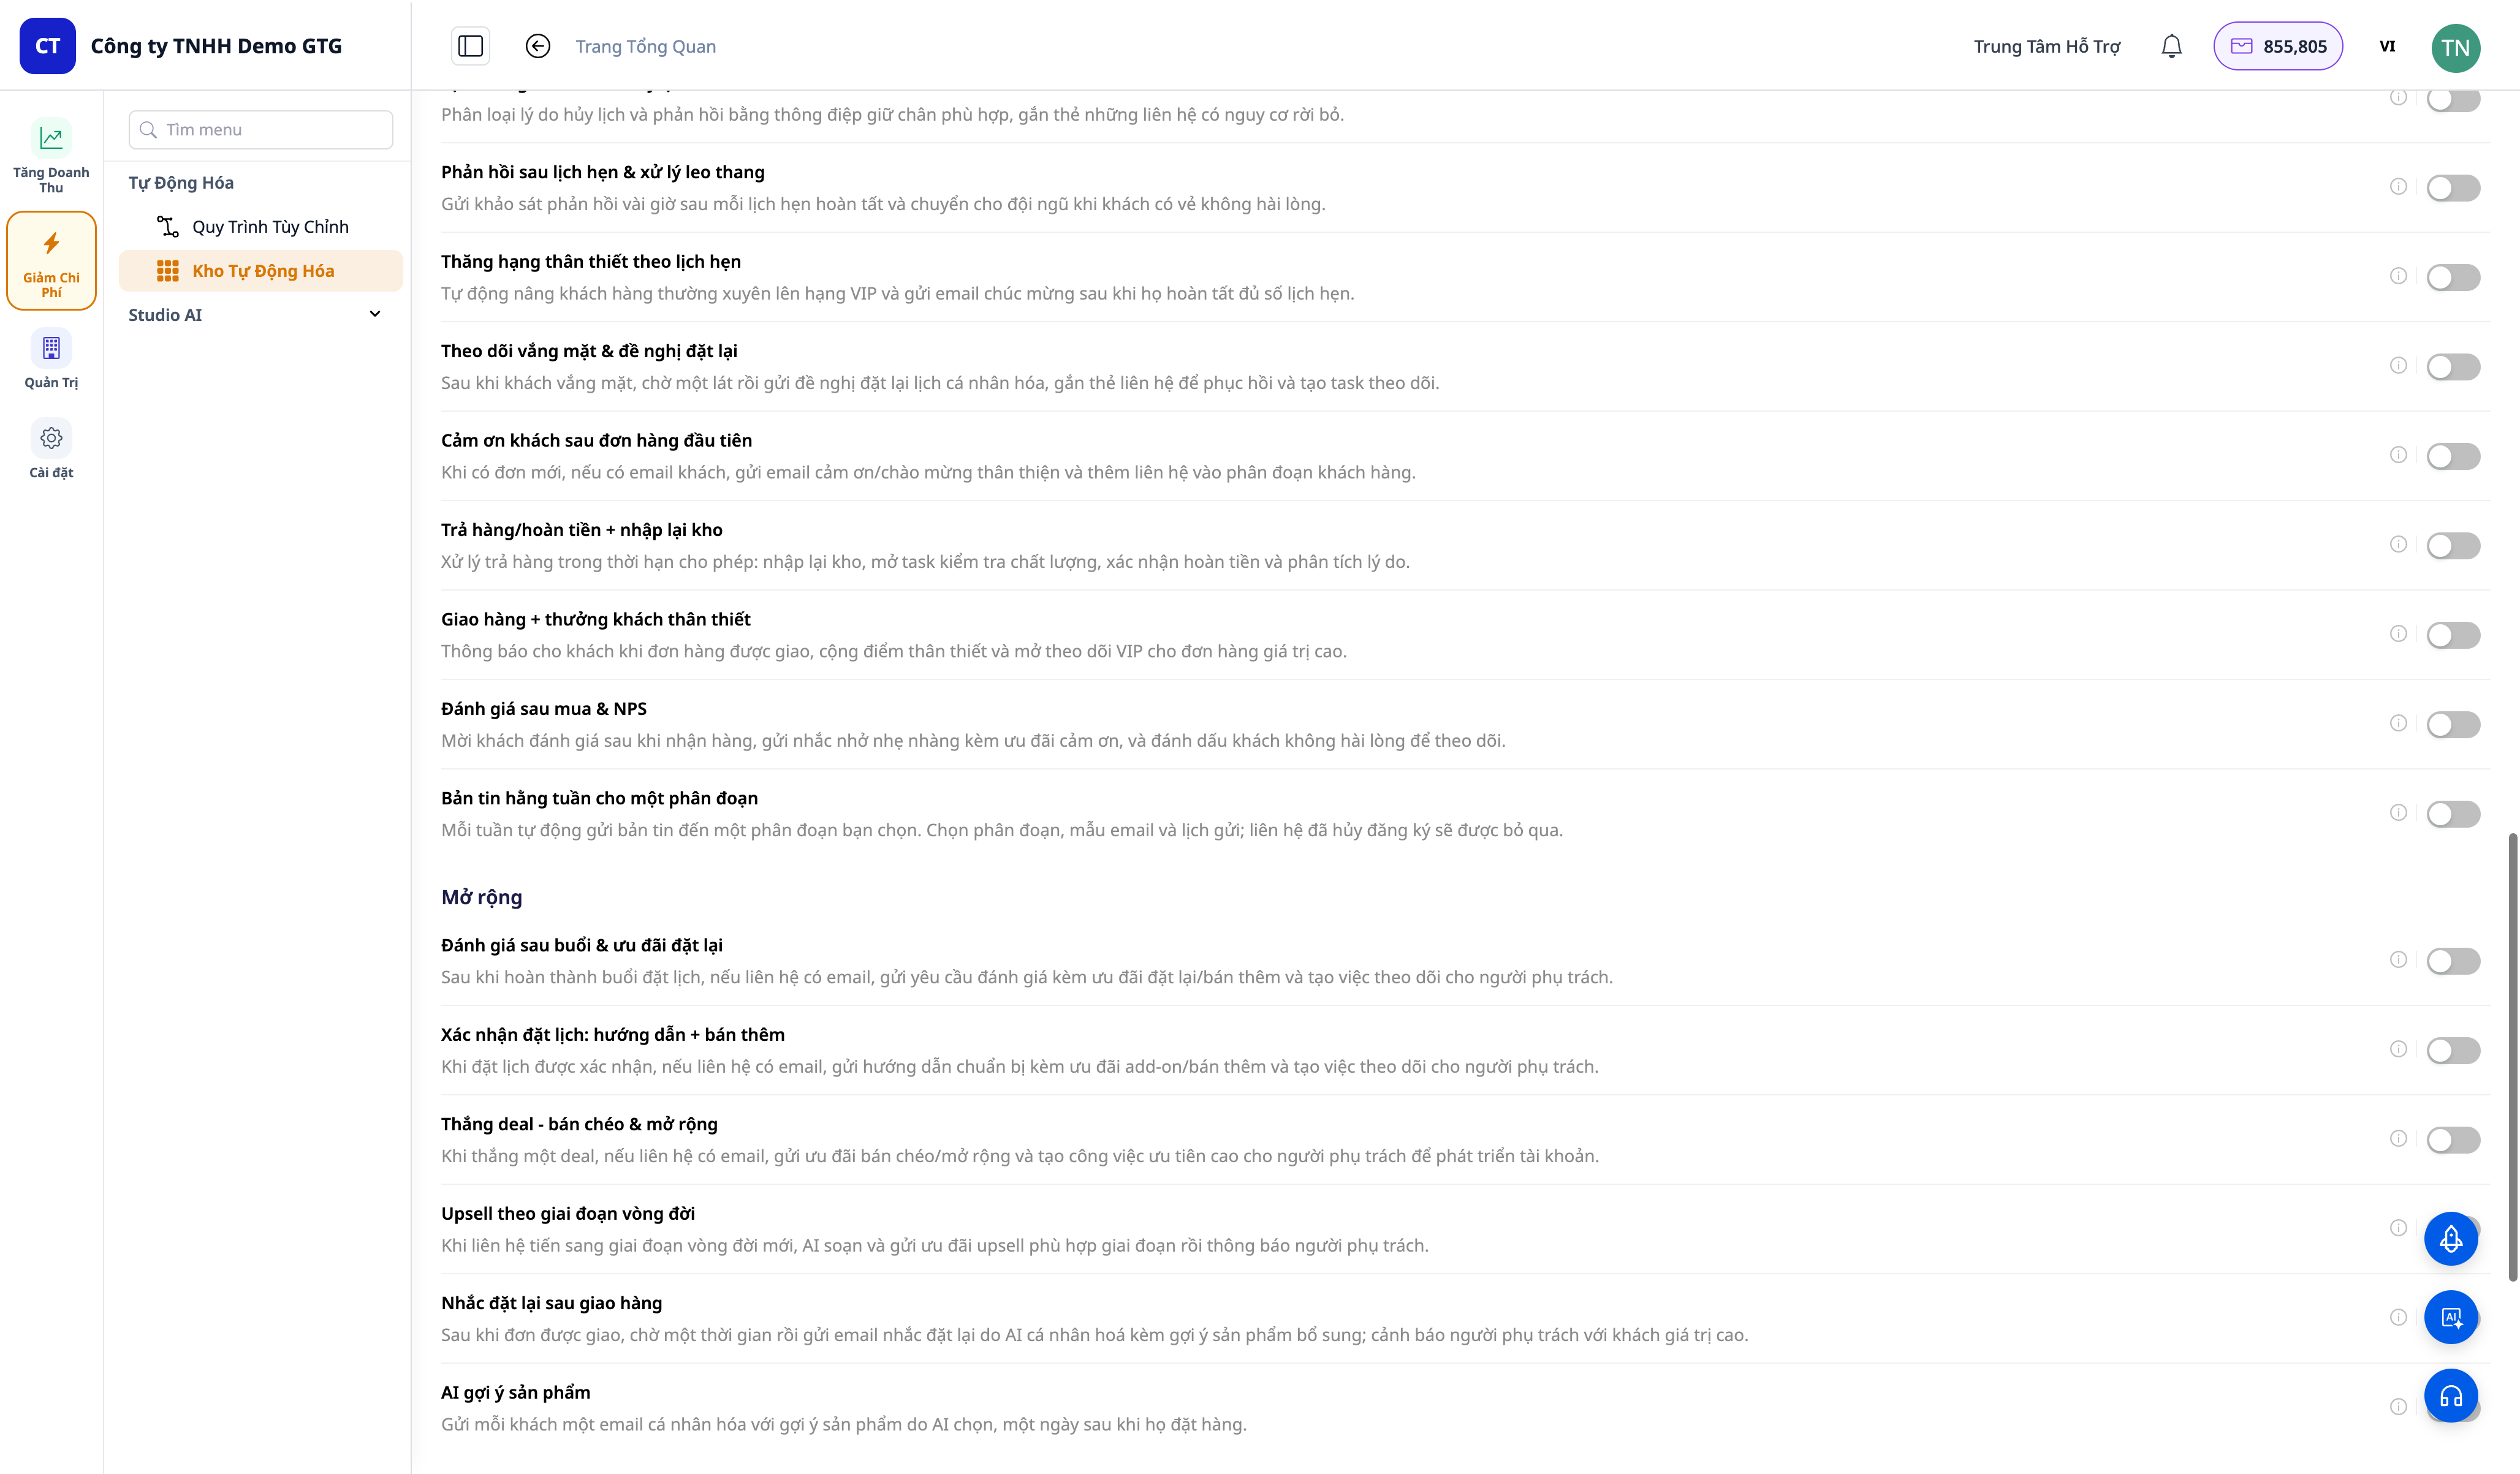The width and height of the screenshot is (2520, 1474).
Task: Click Công ty TNHH Demo GTG name
Action: (216, 46)
